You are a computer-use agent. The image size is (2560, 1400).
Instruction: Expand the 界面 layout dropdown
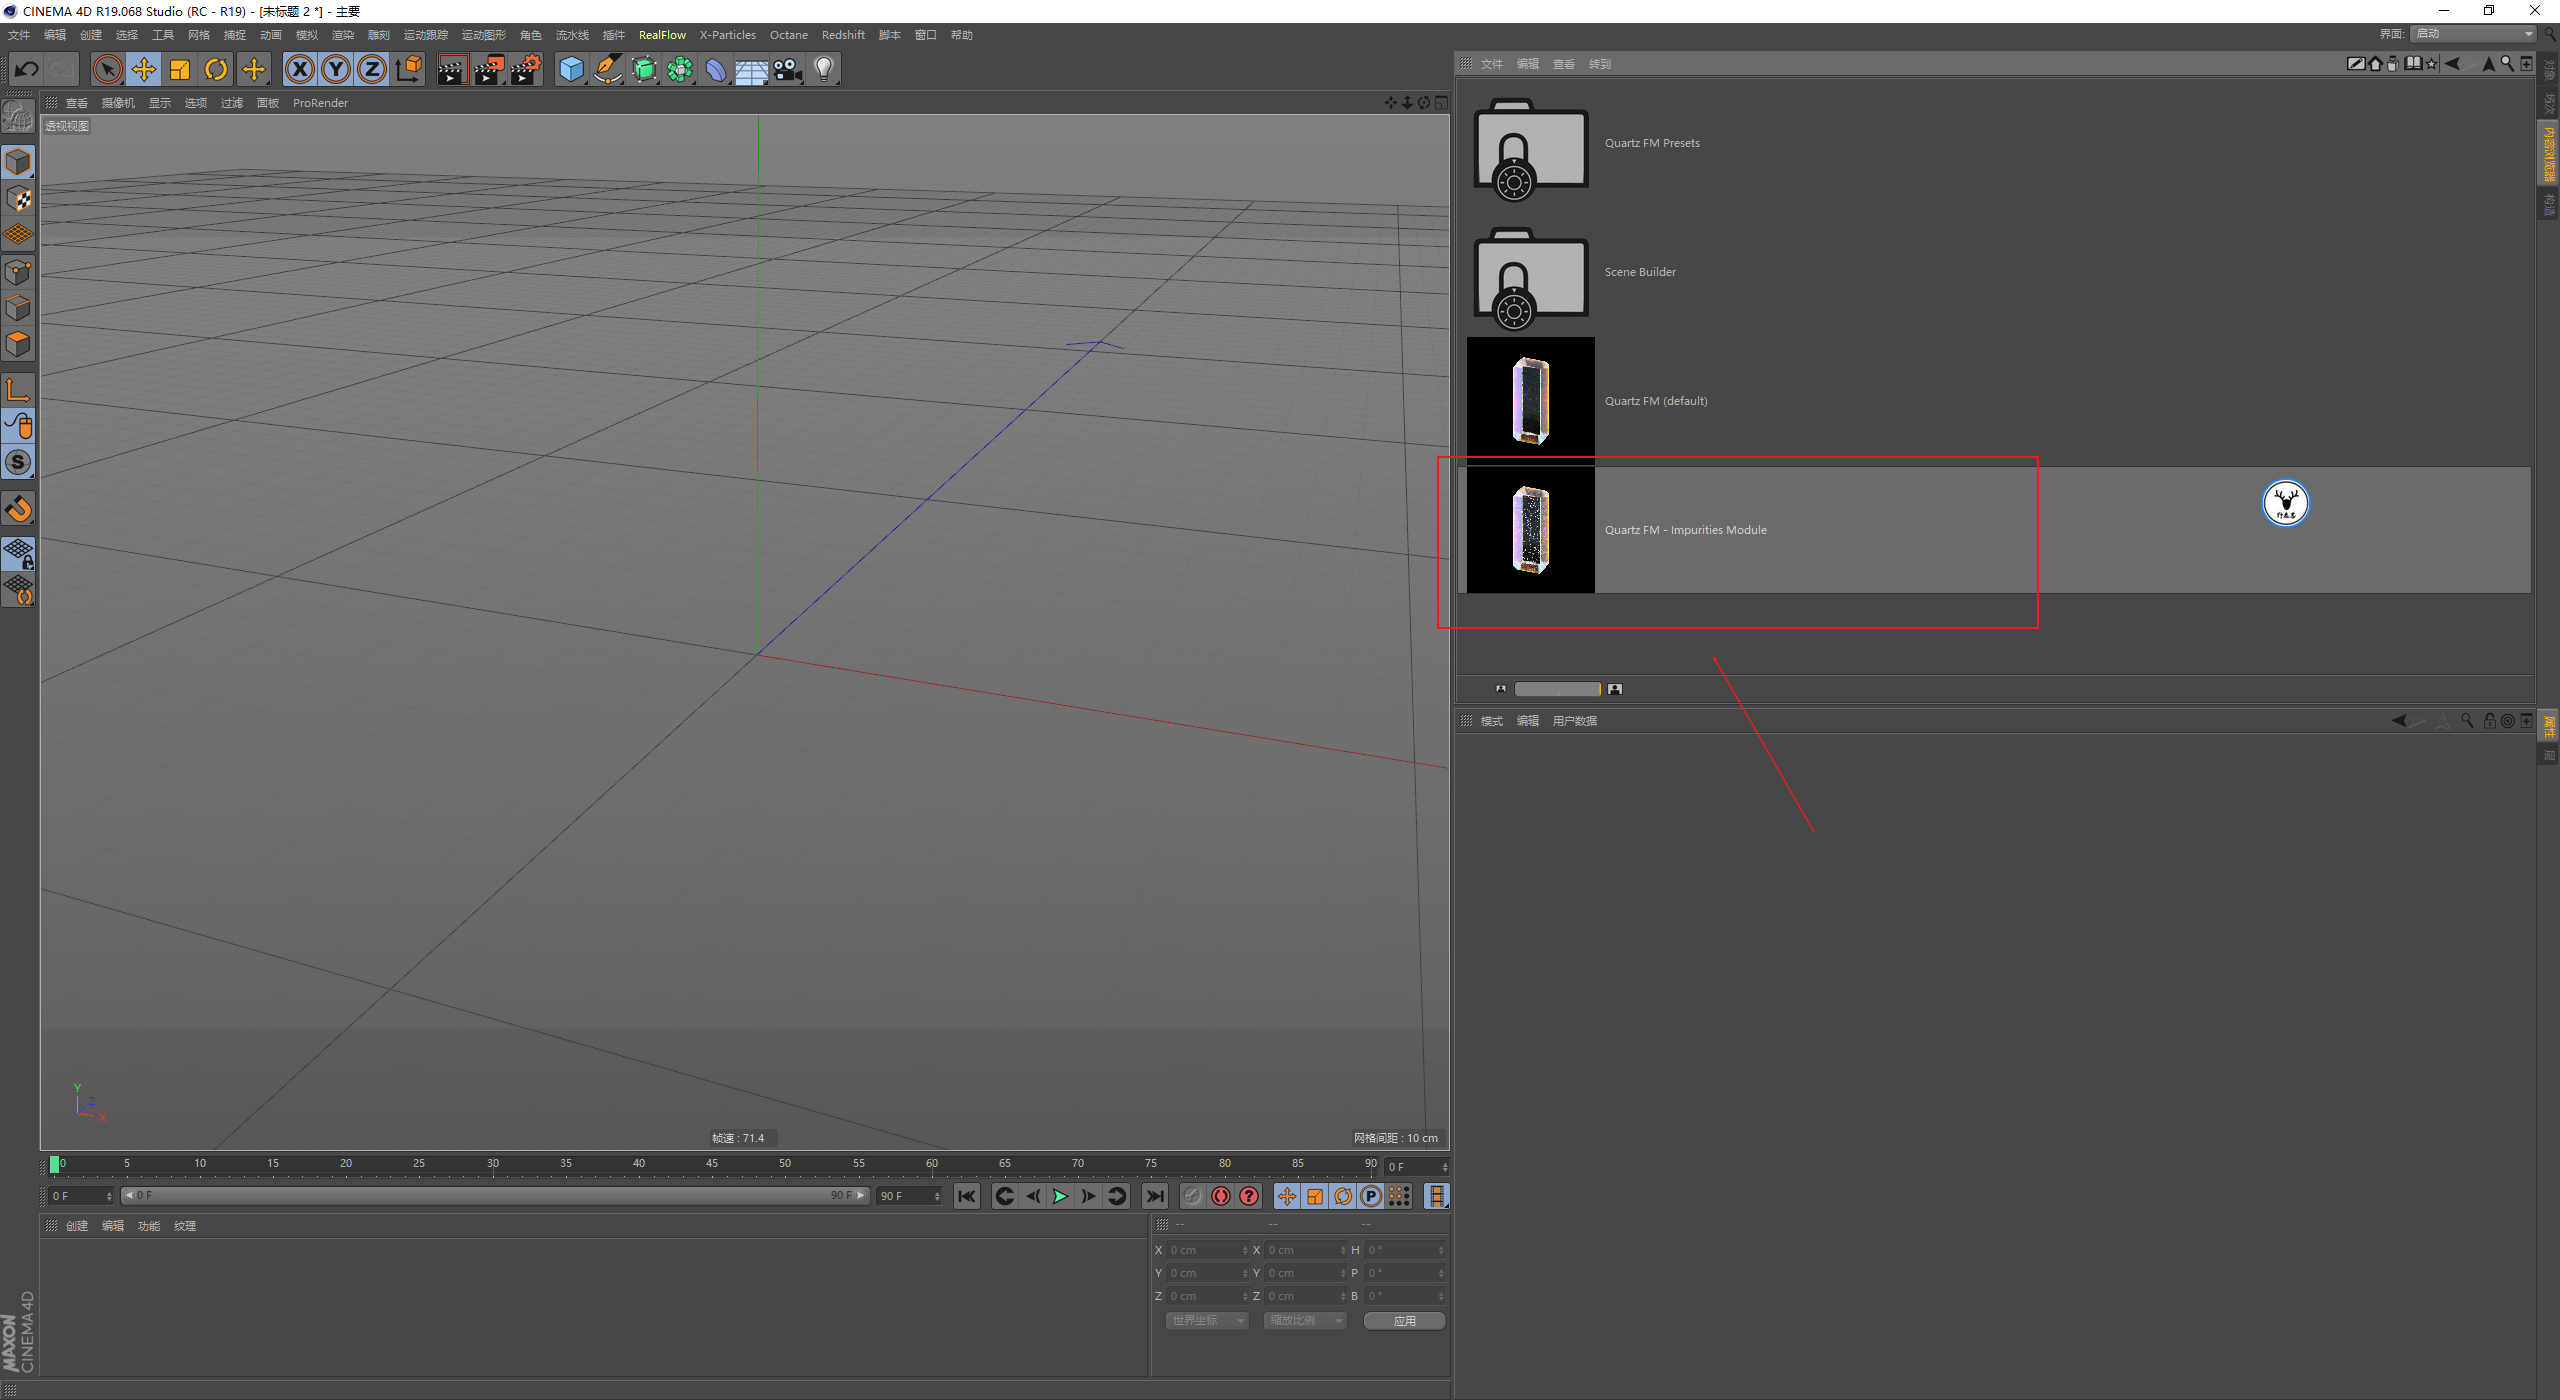click(x=2474, y=34)
